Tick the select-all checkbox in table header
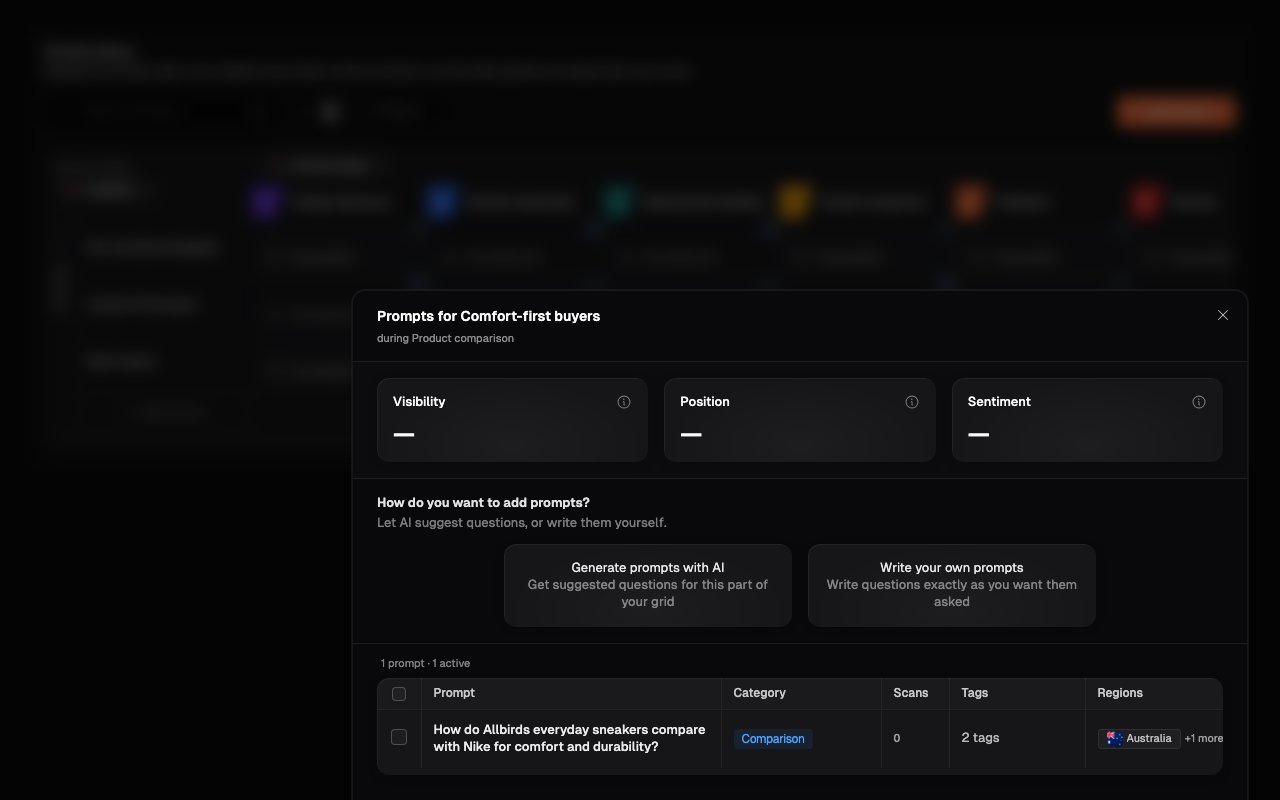The image size is (1280, 800). pos(399,693)
